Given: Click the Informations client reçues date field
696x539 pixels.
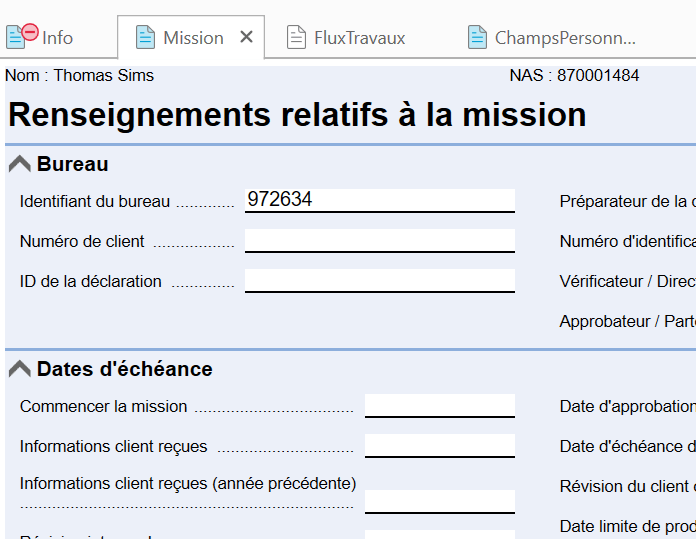Looking at the screenshot, I should tap(439, 445).
